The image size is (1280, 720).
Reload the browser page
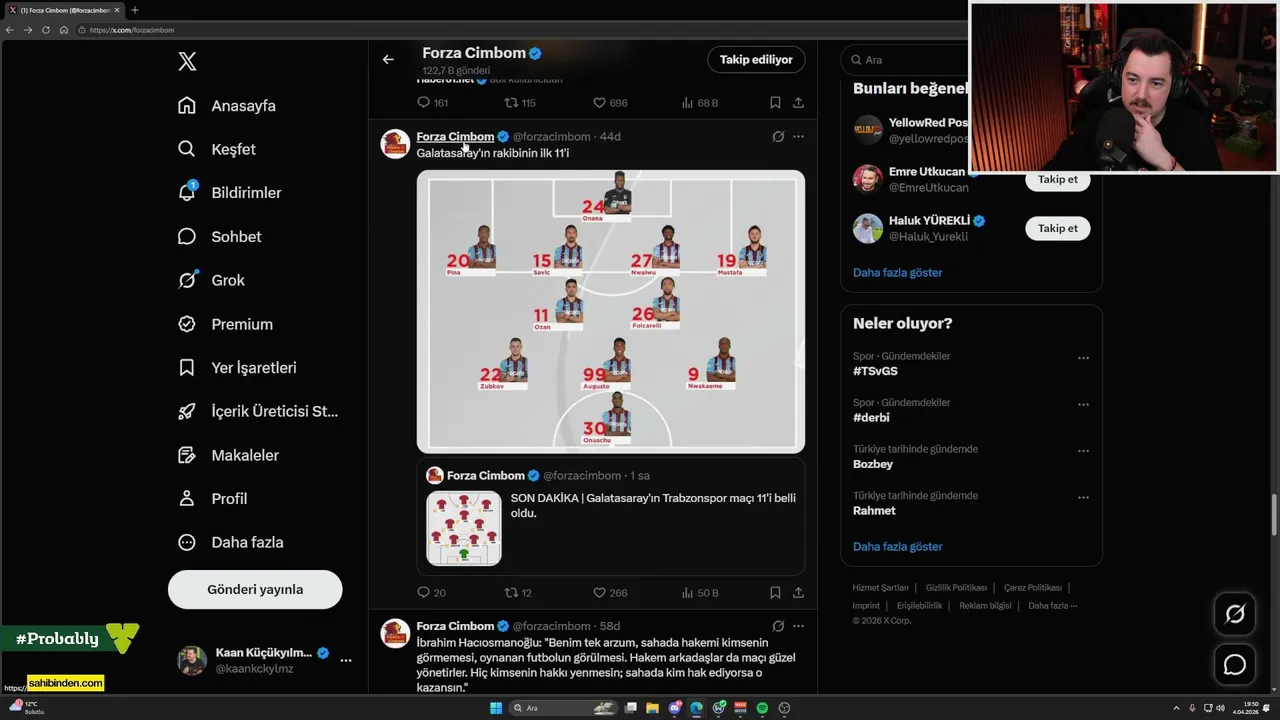pyautogui.click(x=45, y=30)
